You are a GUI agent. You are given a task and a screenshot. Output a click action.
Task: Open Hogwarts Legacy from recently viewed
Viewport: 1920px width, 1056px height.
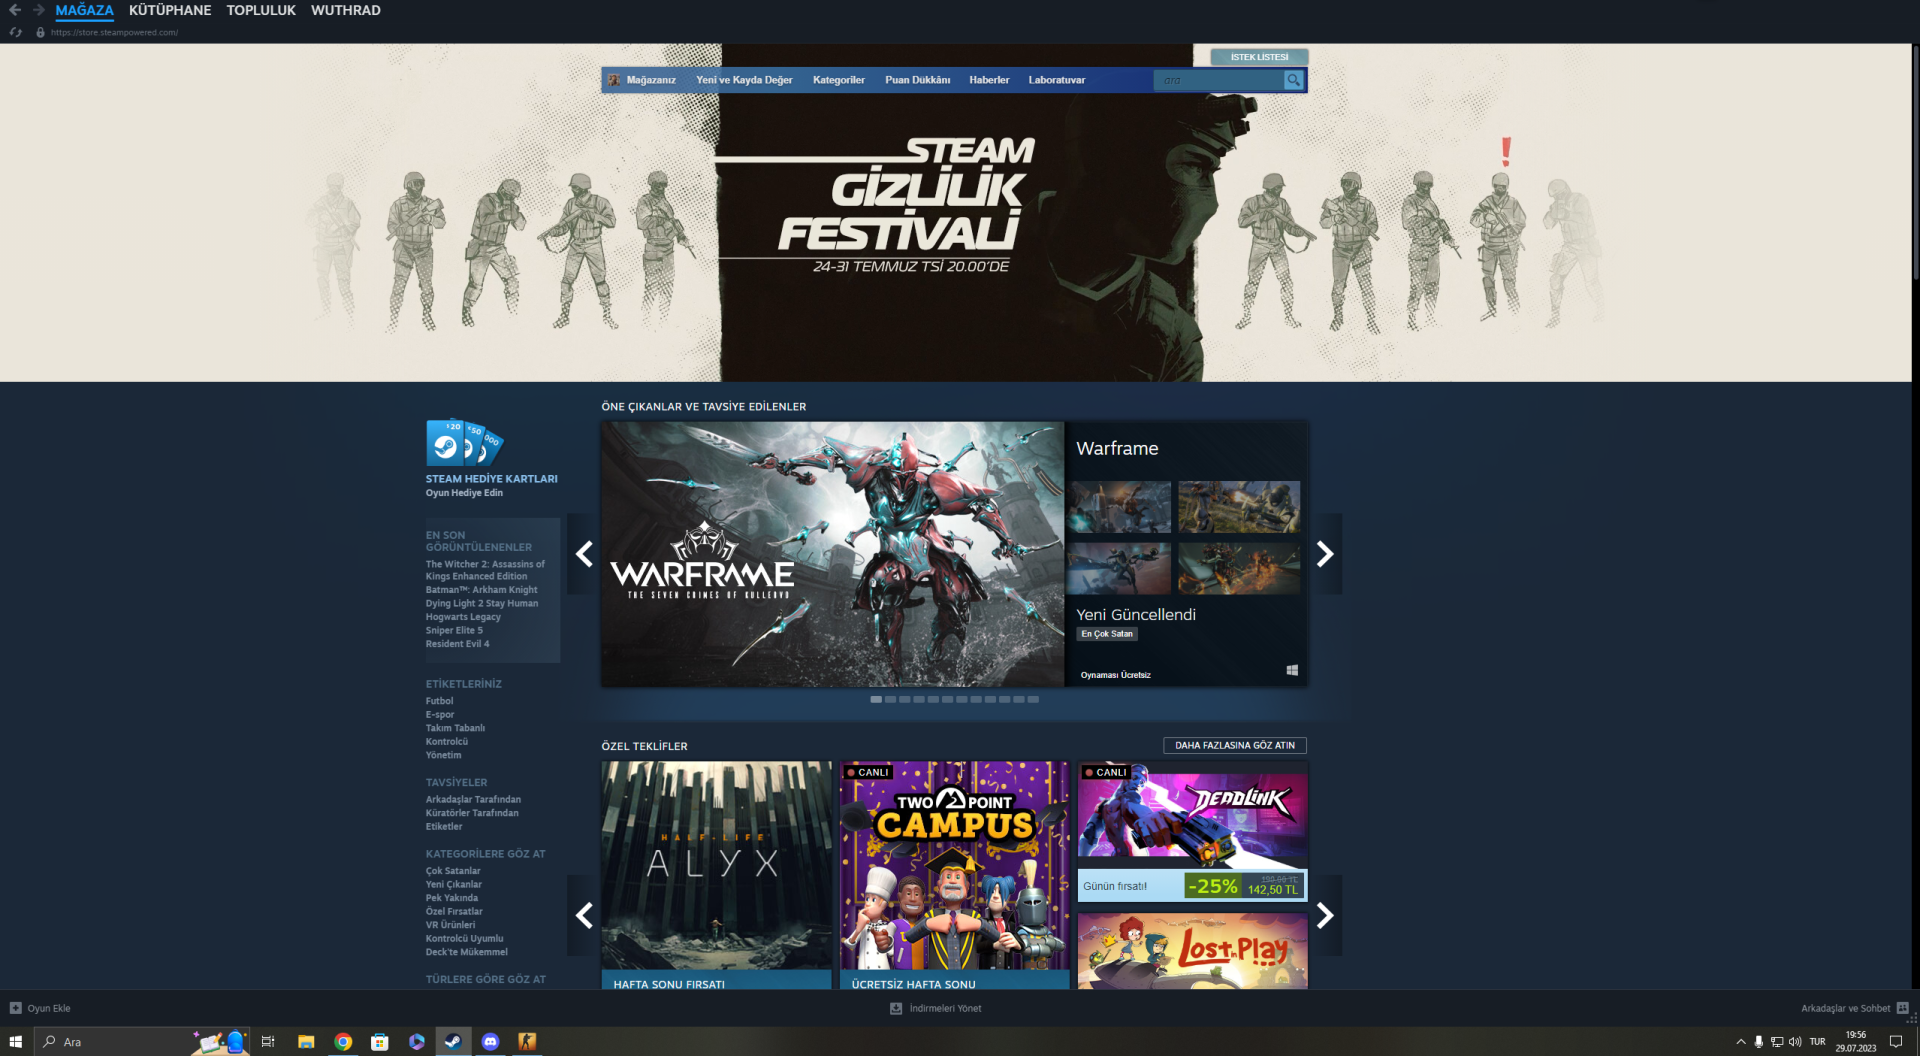(x=463, y=617)
